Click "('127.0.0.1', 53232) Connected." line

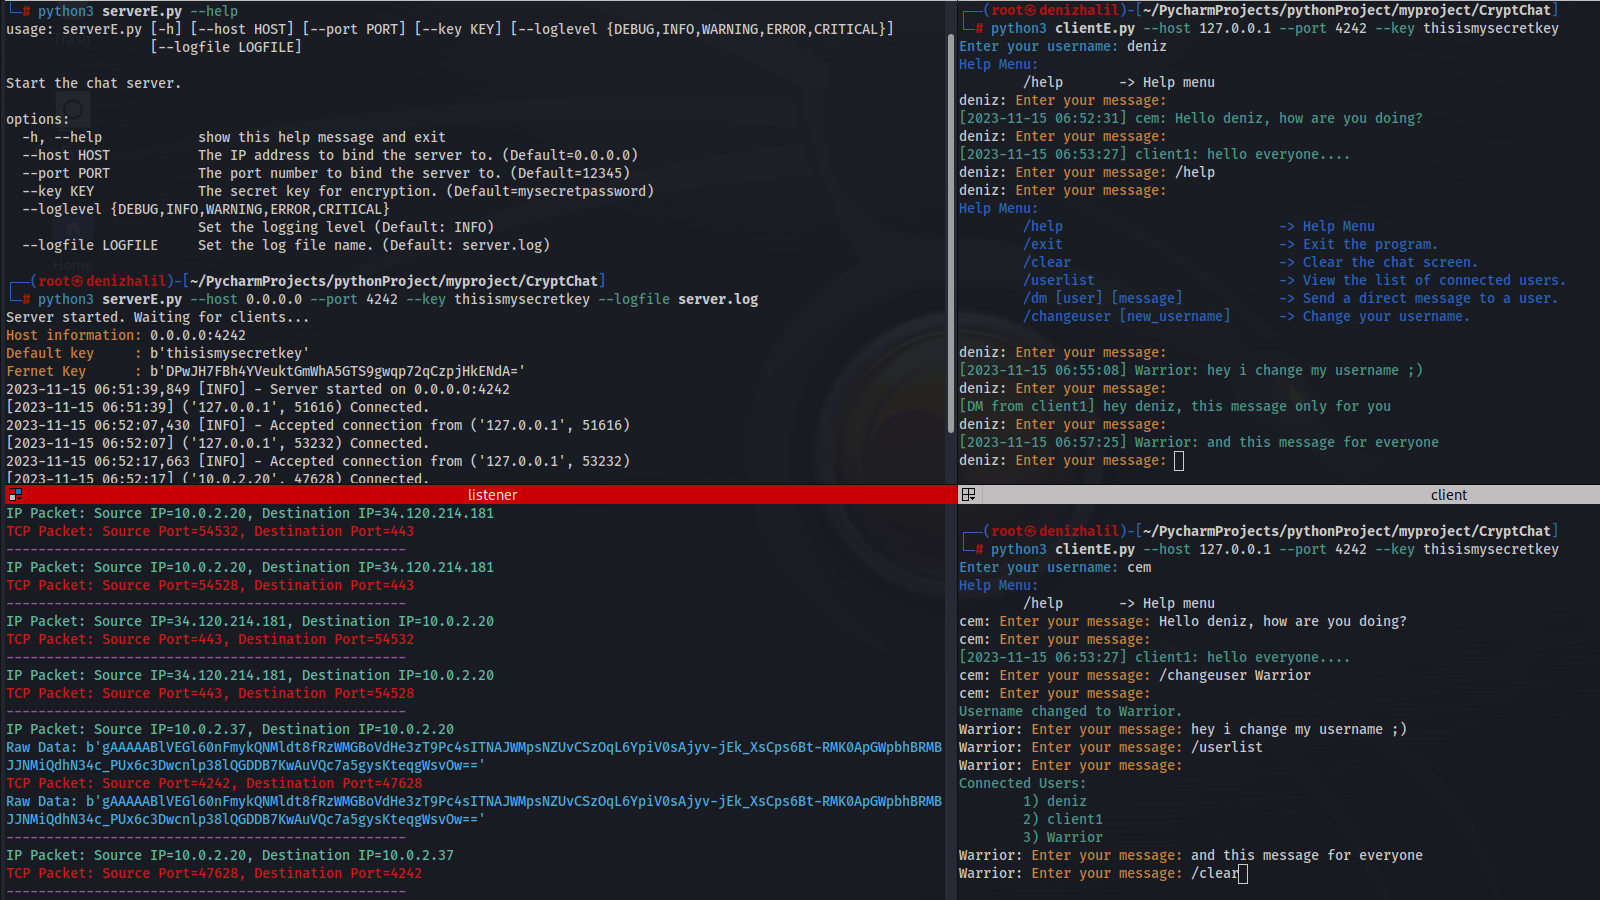tap(218, 444)
